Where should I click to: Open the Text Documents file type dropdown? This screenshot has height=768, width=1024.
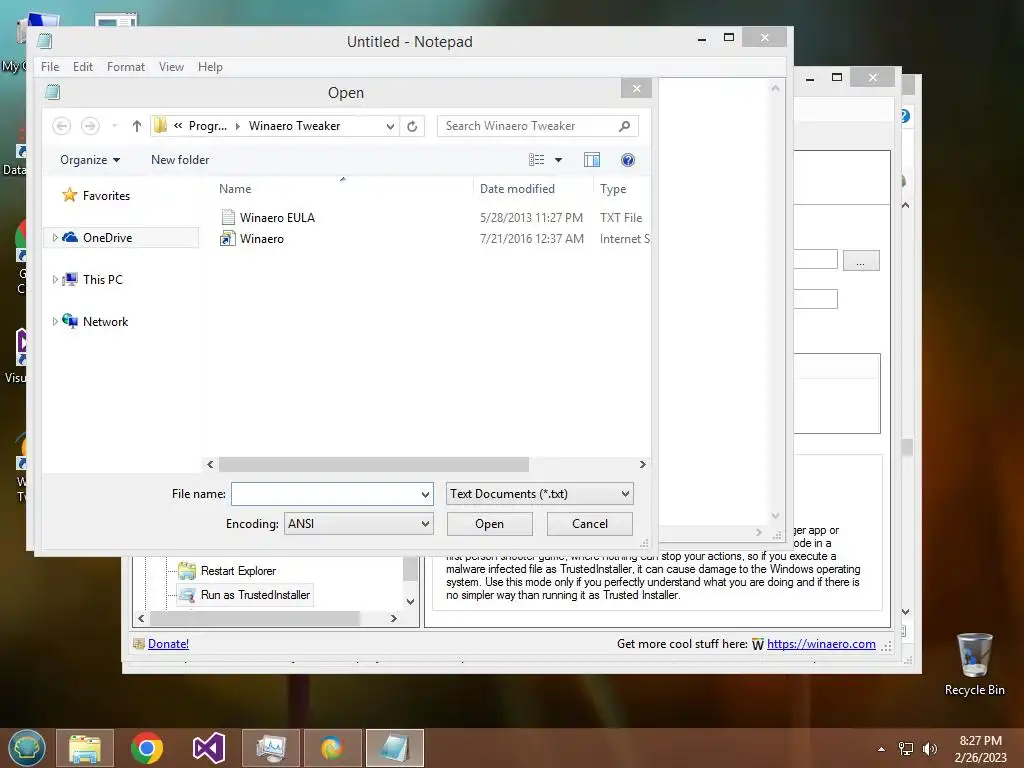[x=539, y=494]
